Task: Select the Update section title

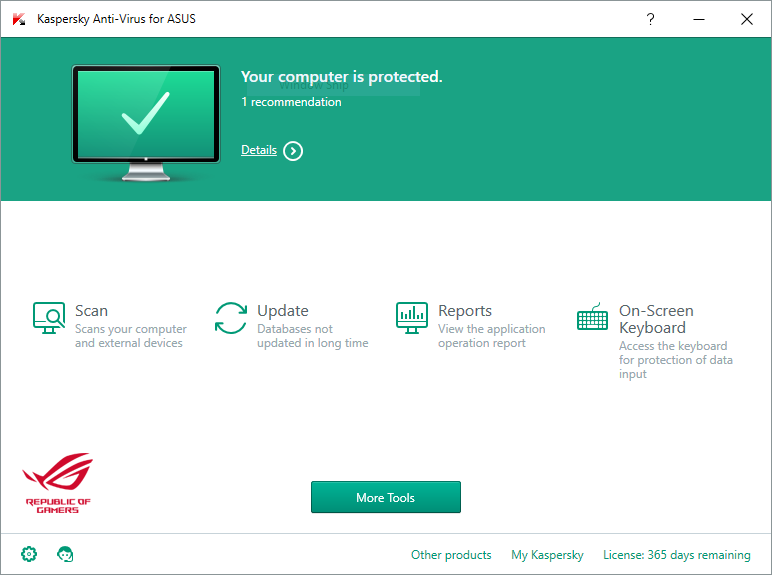Action: coord(283,311)
